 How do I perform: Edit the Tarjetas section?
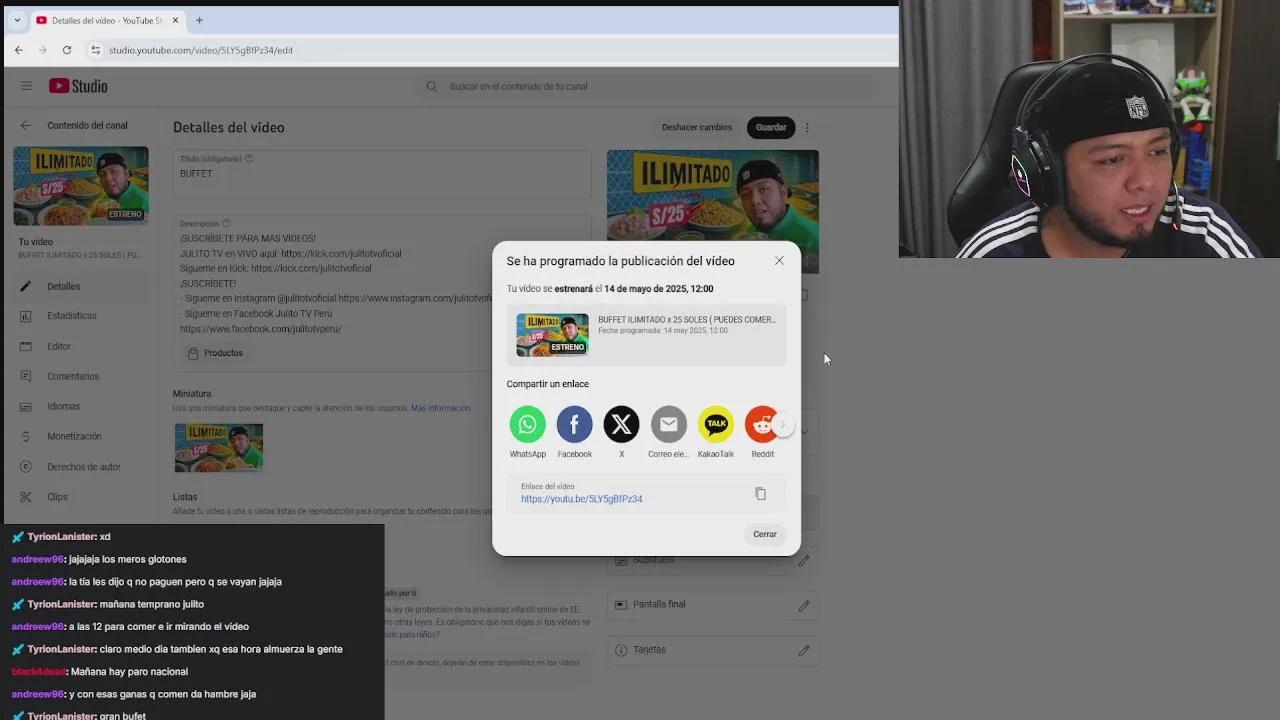(x=803, y=649)
